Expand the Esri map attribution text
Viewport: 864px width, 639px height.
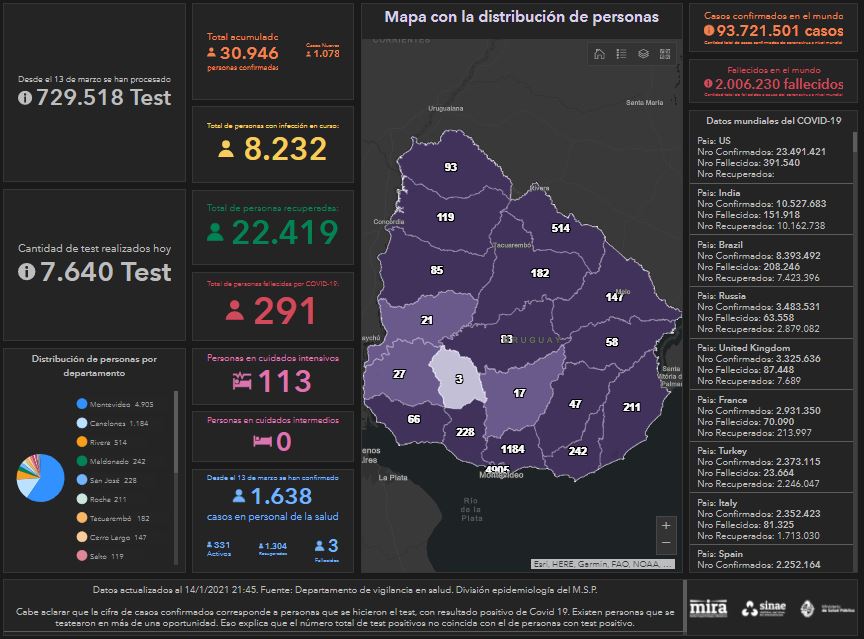(x=603, y=564)
